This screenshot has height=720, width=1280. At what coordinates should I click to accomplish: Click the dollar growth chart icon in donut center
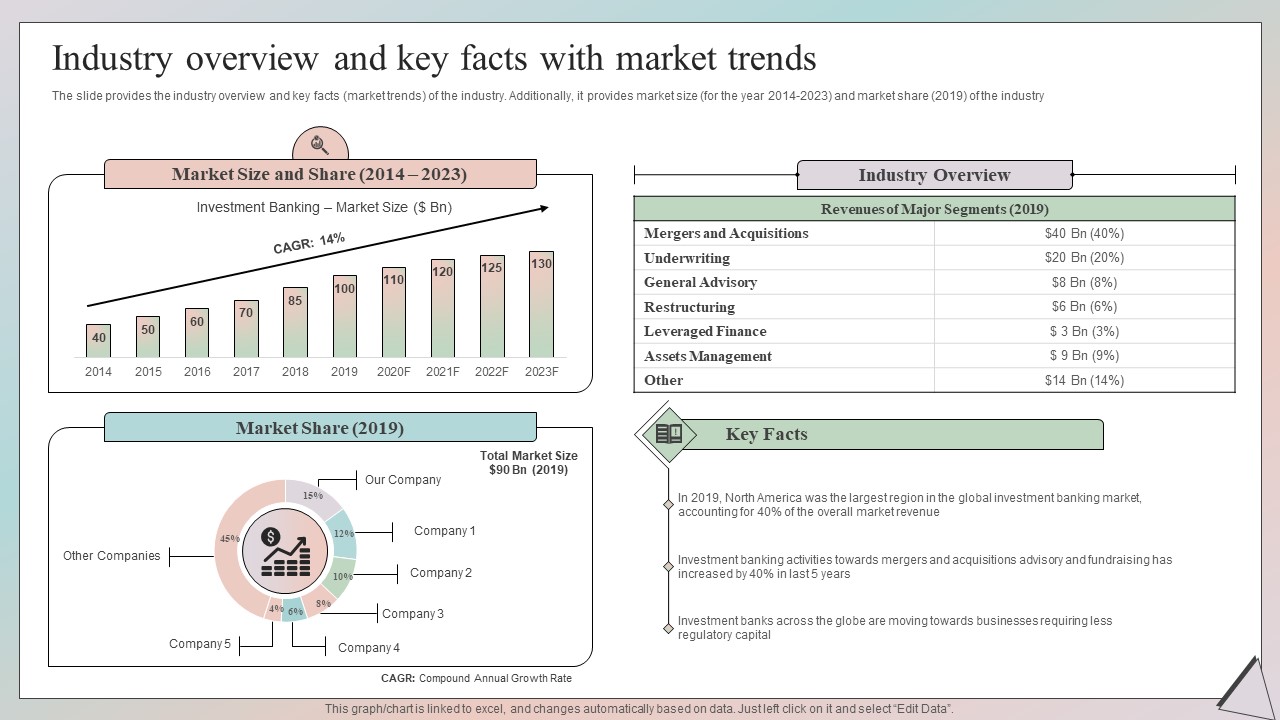click(x=285, y=551)
